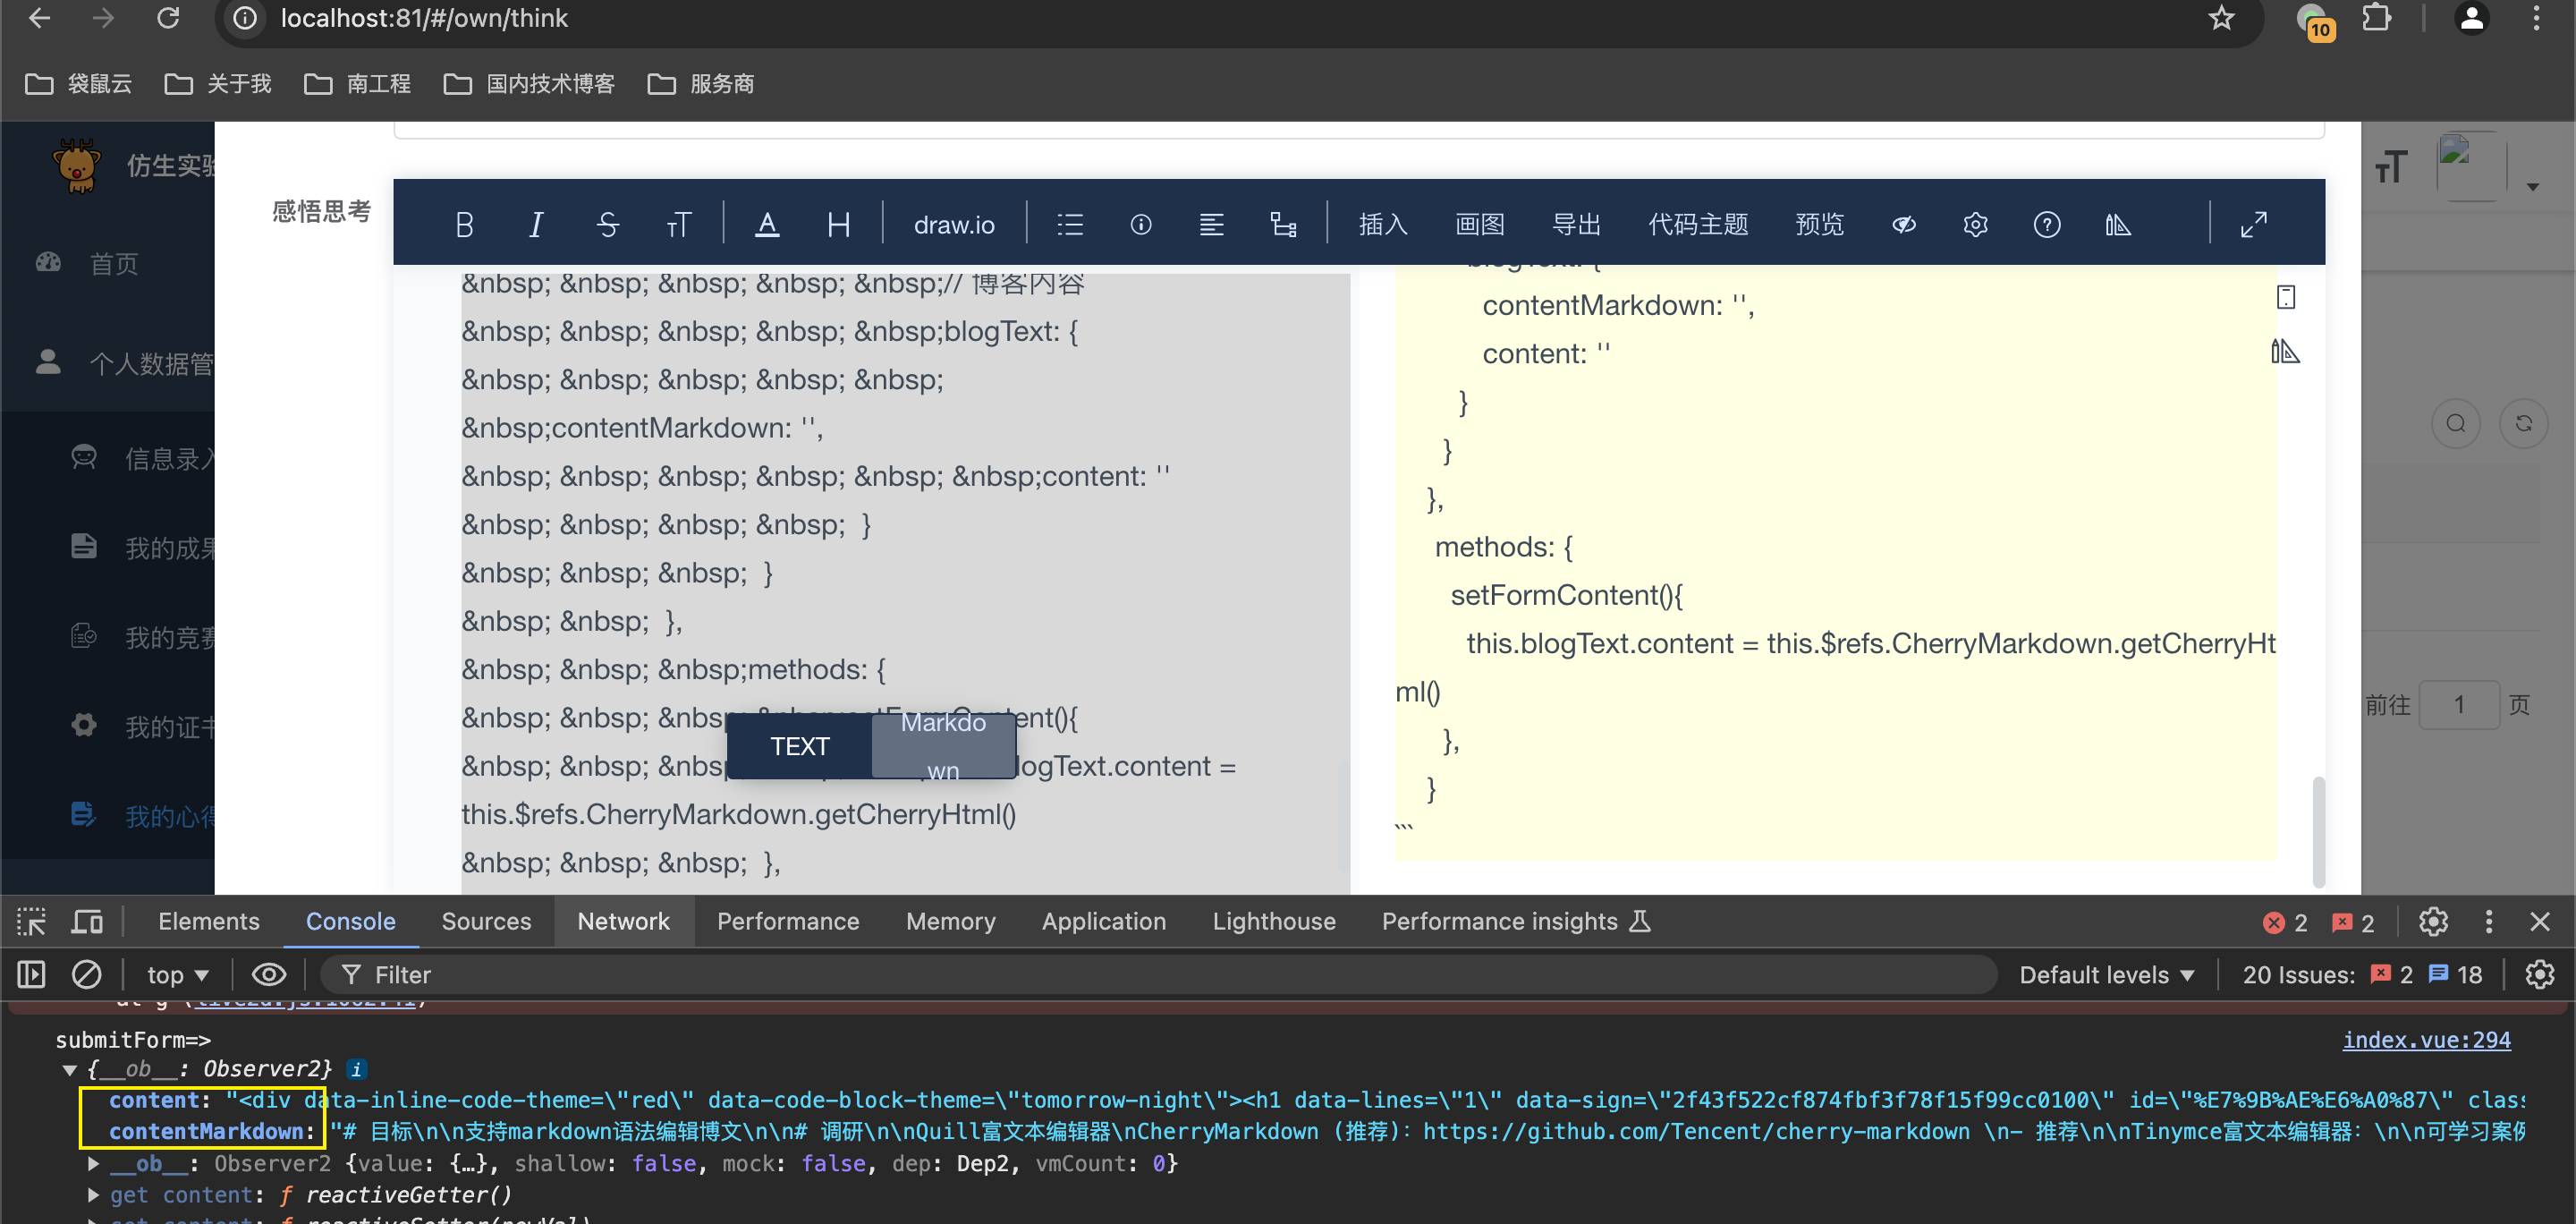2576x1224 pixels.
Task: Bookmark page with star icon
Action: pos(2222,18)
